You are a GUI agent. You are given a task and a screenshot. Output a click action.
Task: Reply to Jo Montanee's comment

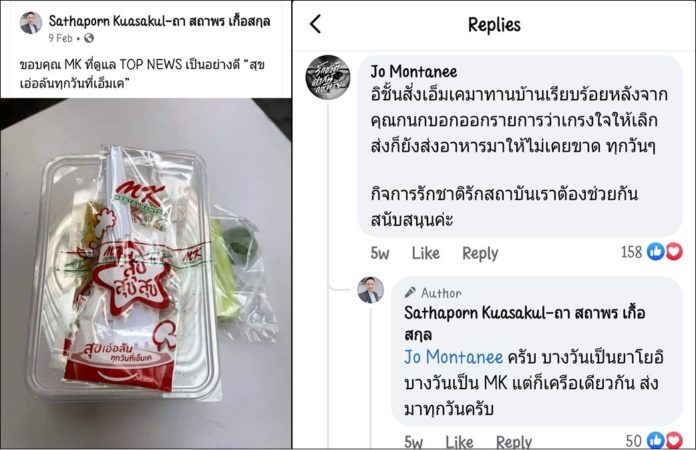pos(480,253)
